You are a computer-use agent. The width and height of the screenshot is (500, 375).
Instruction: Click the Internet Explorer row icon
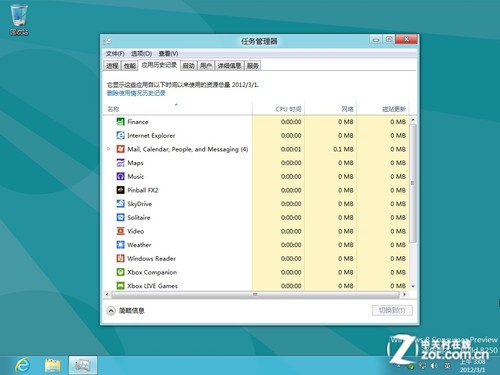(120, 135)
